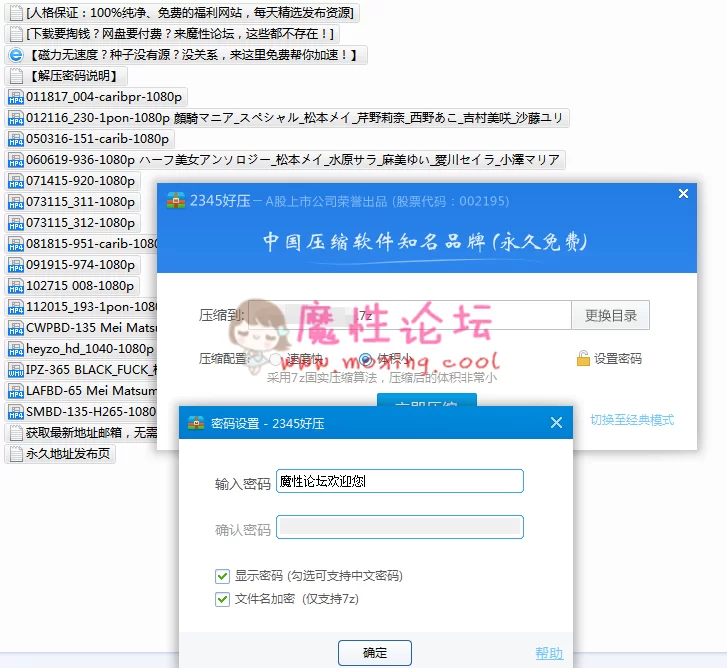Select the 人格保证 text file name

[x=190, y=13]
